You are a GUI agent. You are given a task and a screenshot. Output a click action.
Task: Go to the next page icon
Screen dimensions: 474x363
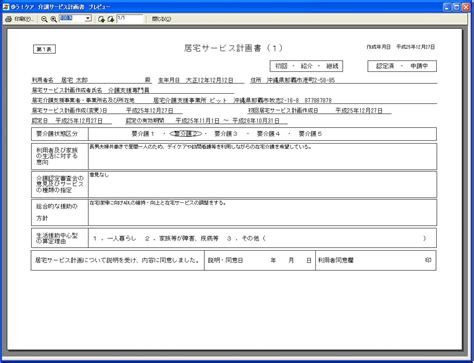pos(111,19)
